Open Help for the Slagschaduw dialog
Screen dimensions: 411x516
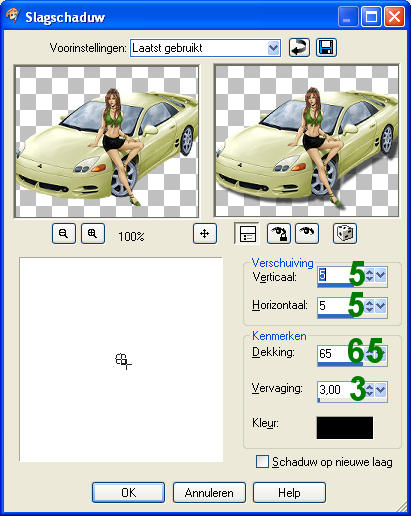coord(289,492)
